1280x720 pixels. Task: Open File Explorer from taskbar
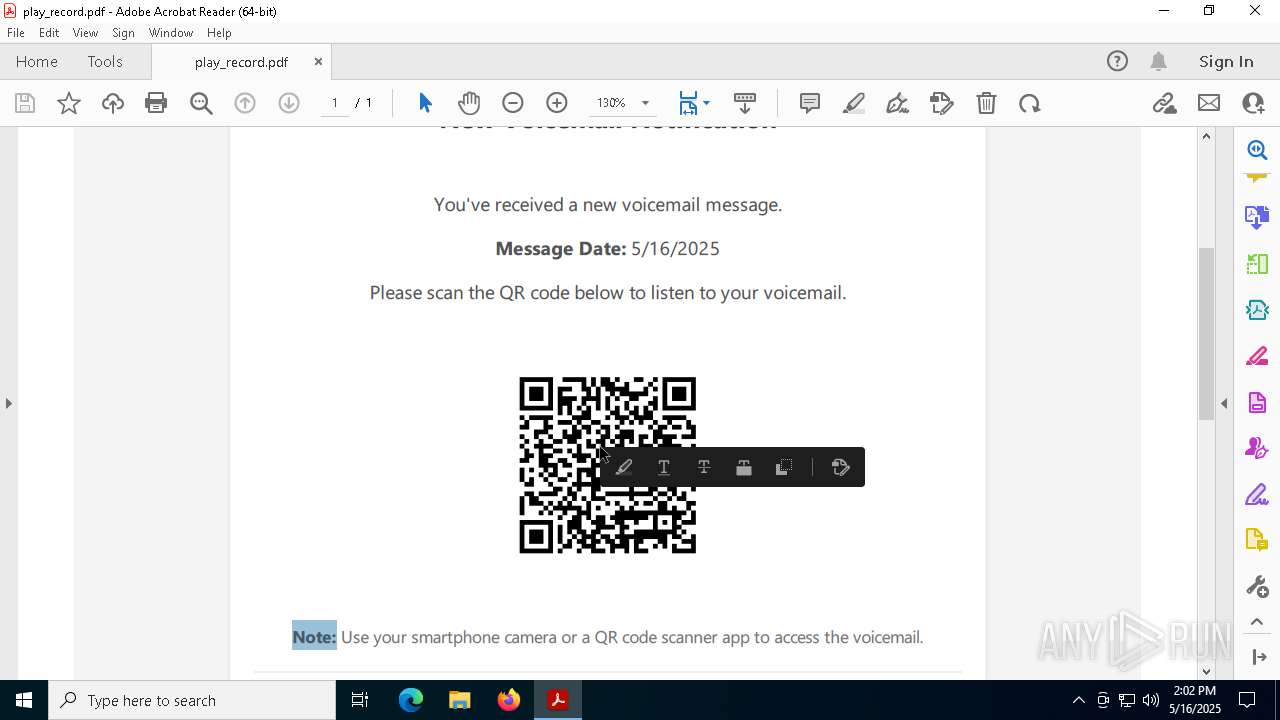click(x=459, y=700)
